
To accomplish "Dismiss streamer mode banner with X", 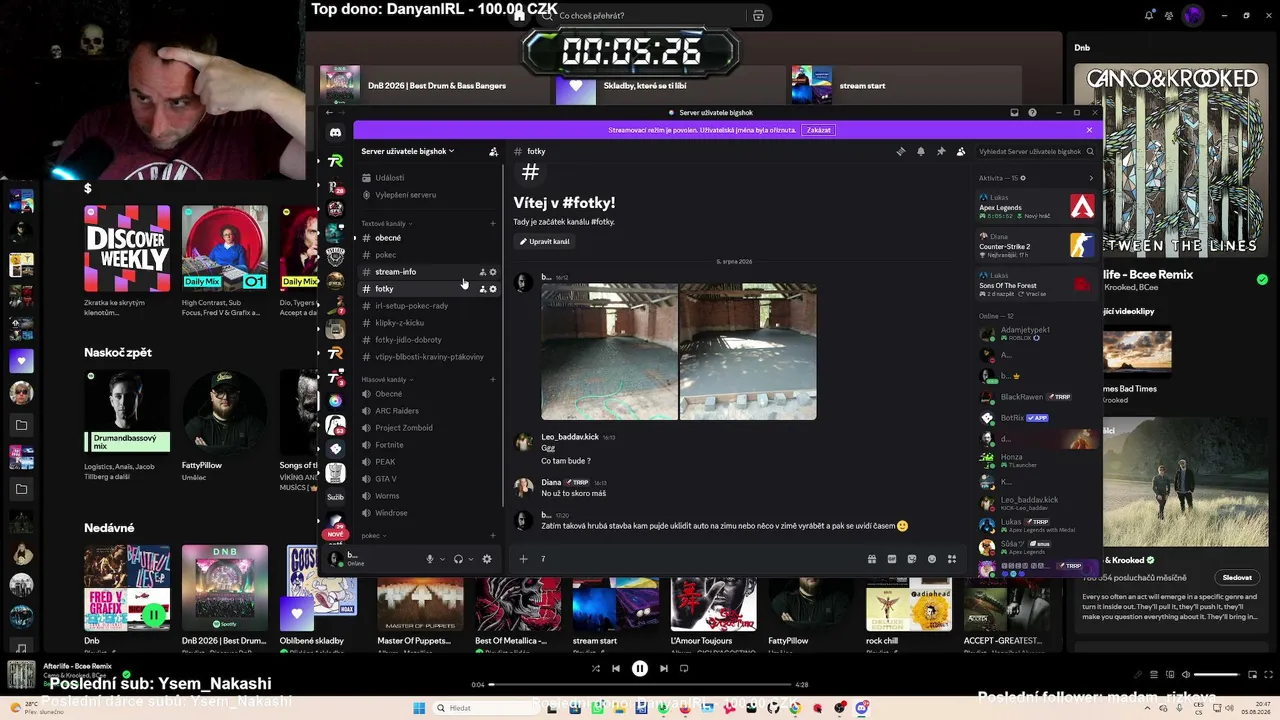I will point(1089,130).
